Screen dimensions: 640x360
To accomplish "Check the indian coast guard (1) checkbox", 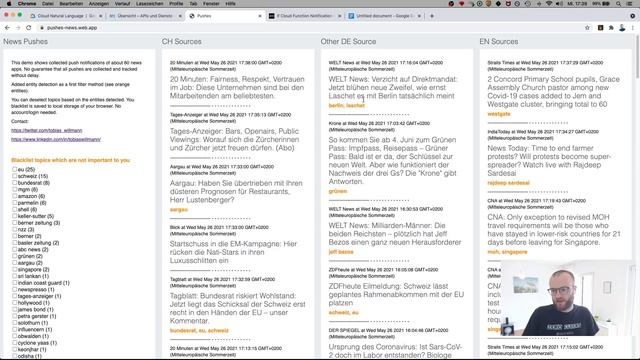I will 14,282.
